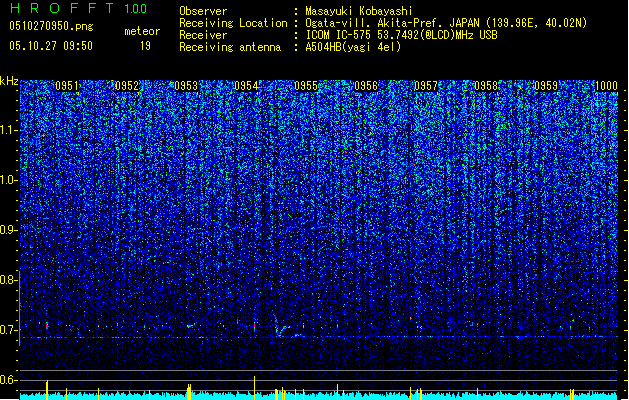
Task: Click the observer name Masayuki Kobayashi
Action: coord(359,11)
